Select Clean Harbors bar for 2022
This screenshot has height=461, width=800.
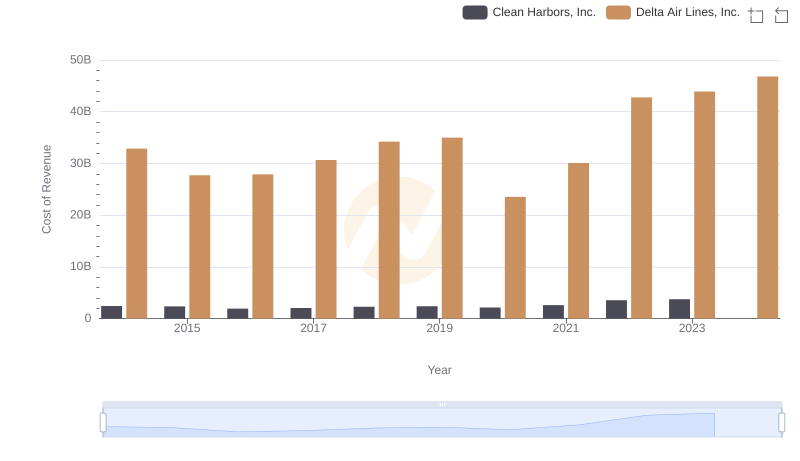coord(616,309)
